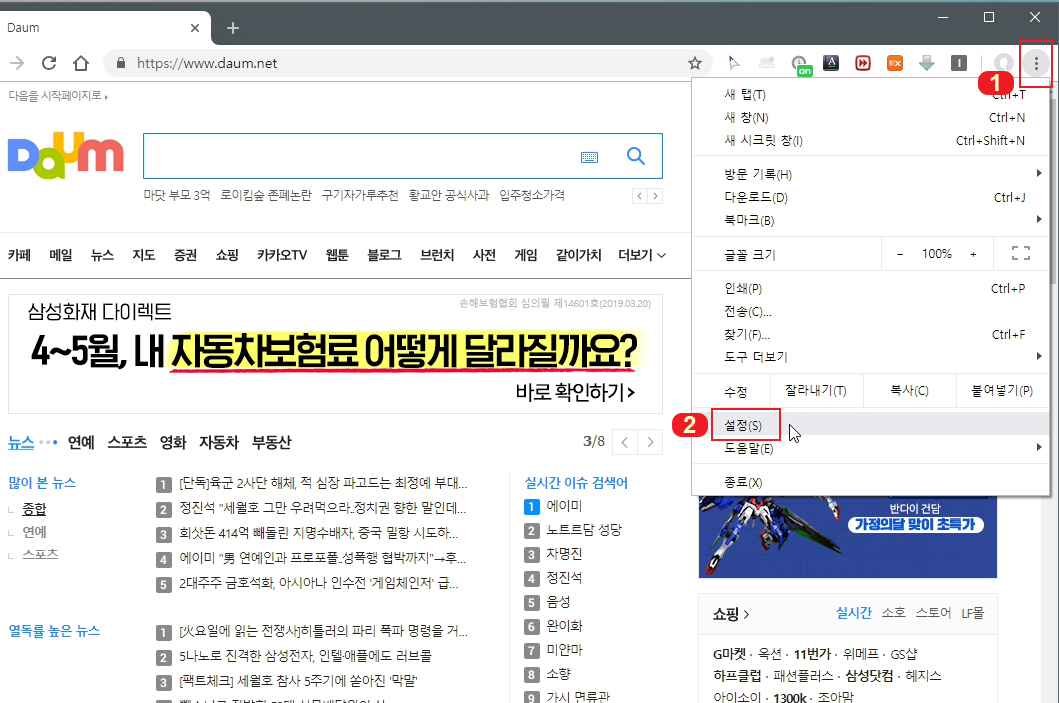Open 다운로드(D) from menu
1059x703 pixels.
[x=871, y=197]
